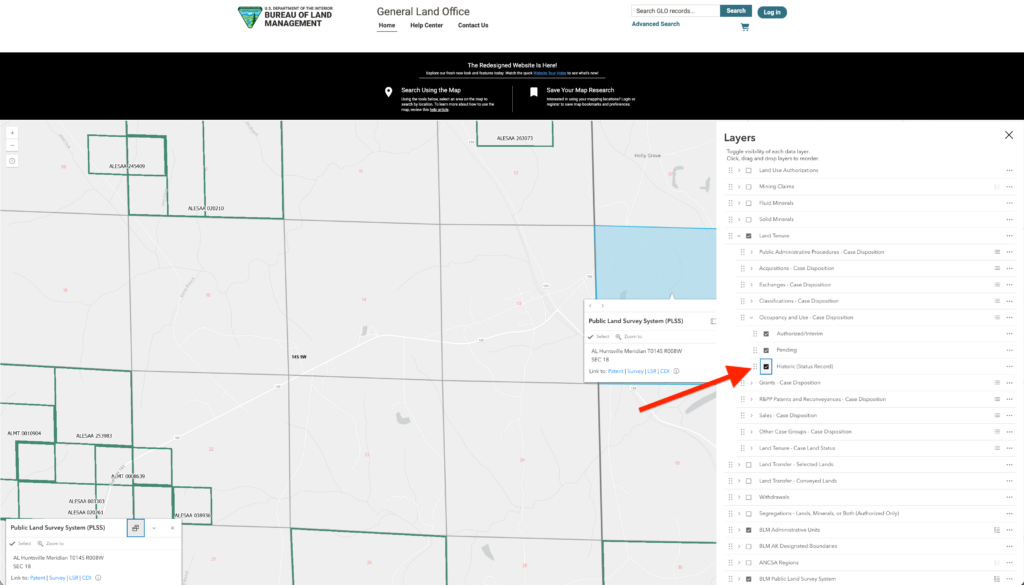Open options menu for Land Use Authorizations layer
Viewport: 1024px width, 585px height.
pyautogui.click(x=1009, y=170)
